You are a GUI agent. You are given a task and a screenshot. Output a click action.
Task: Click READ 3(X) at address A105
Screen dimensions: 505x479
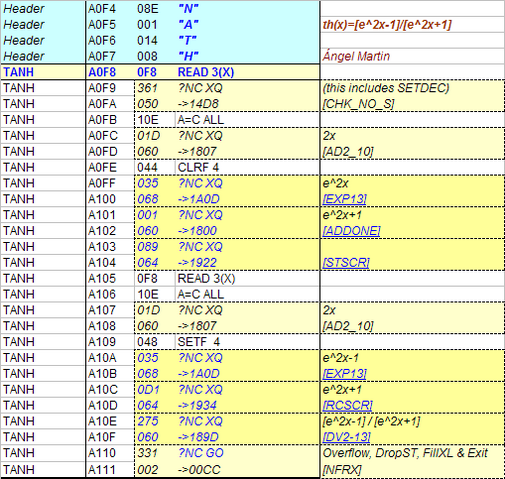click(206, 278)
